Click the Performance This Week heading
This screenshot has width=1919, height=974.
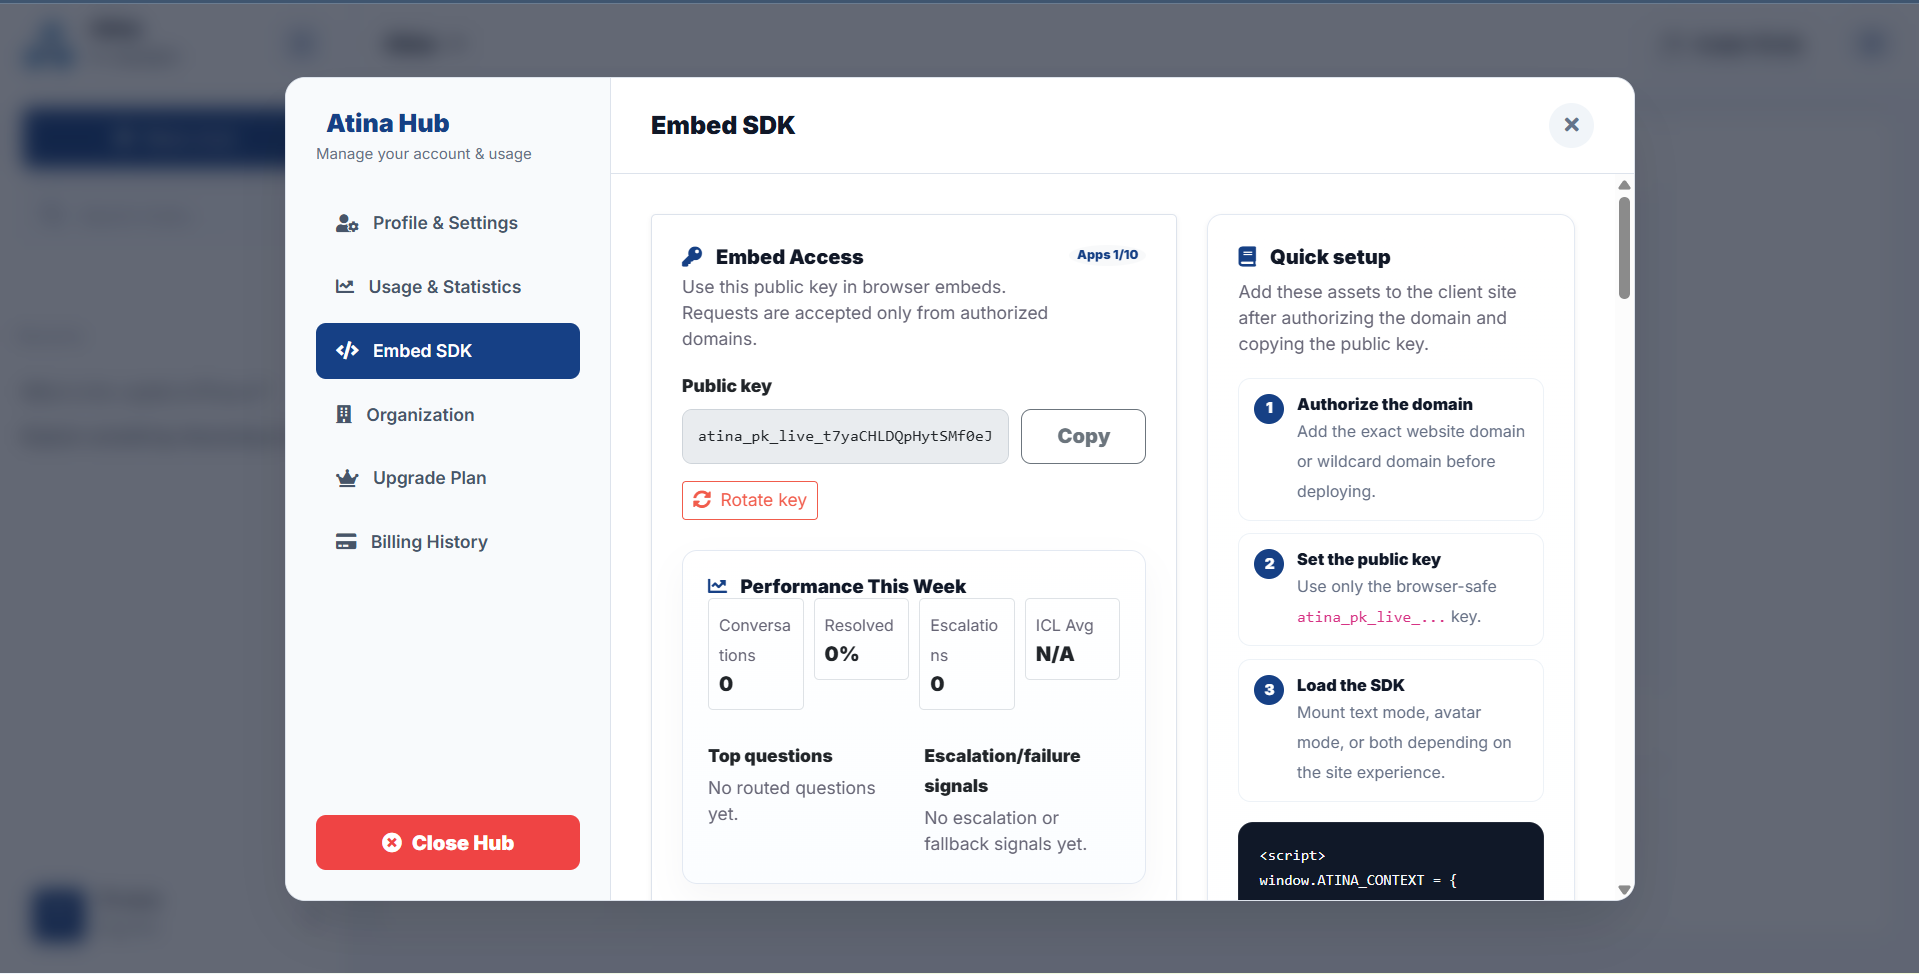coord(853,586)
